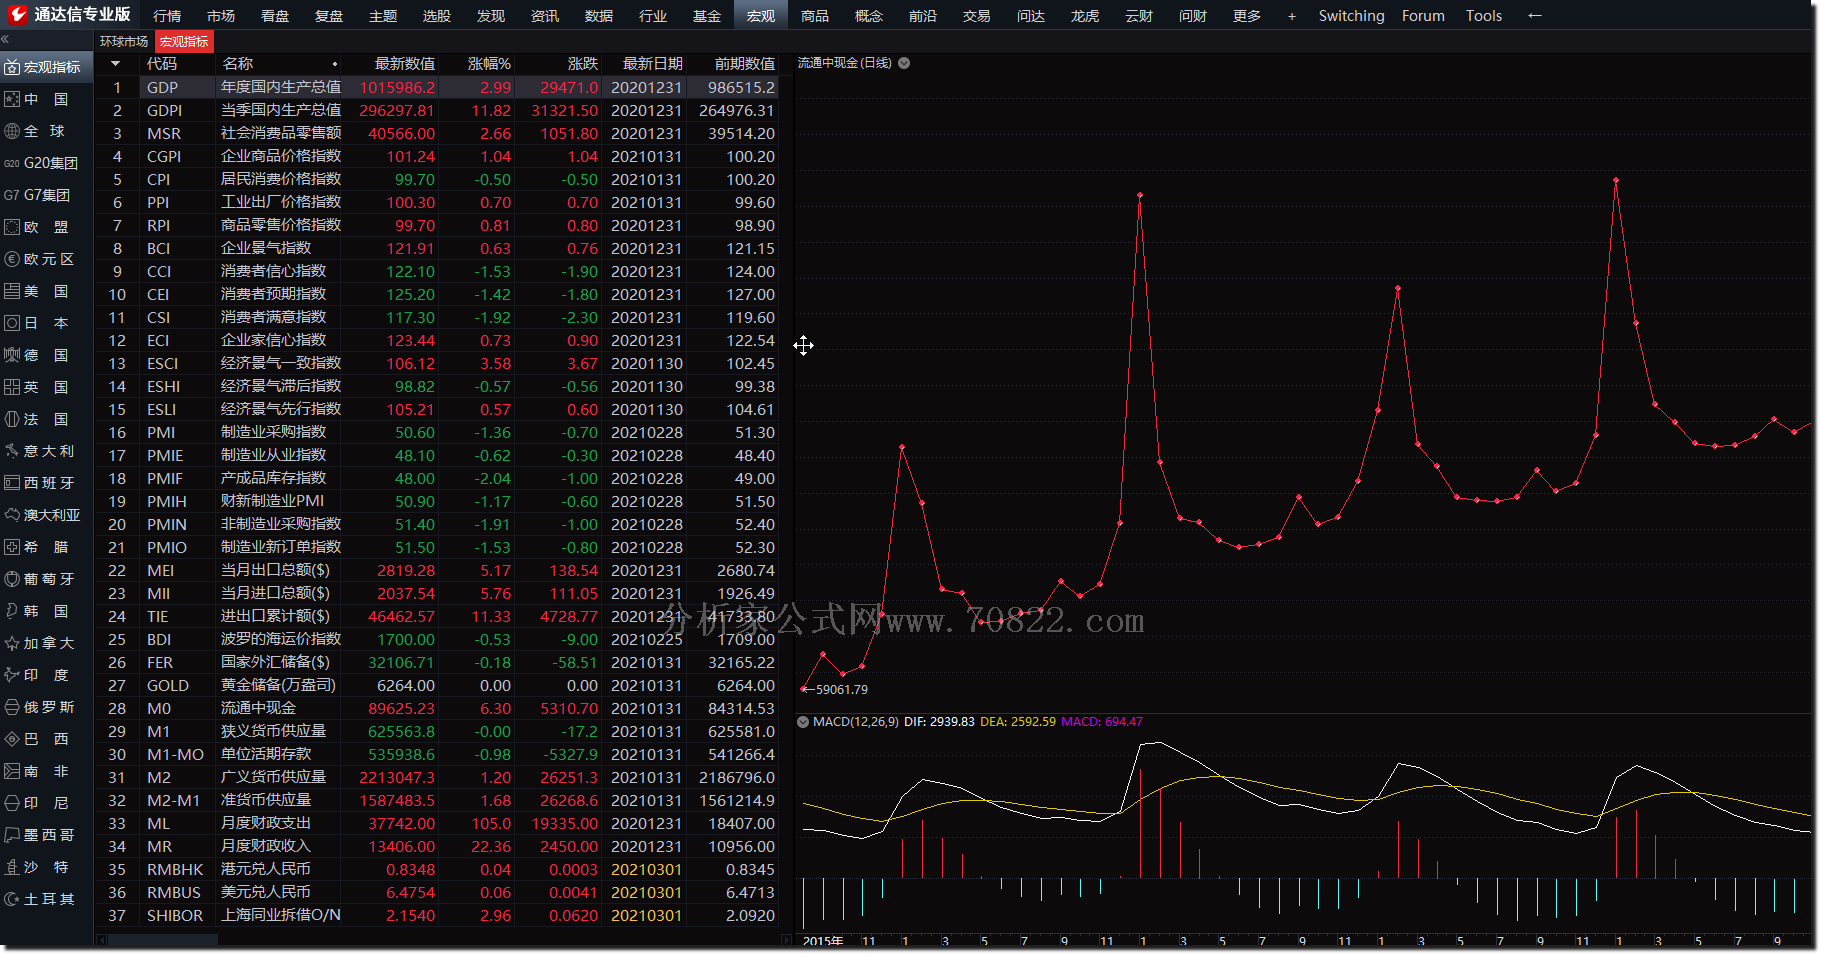Click the 宏观指标 sidebar icon
1821x954 pixels.
point(12,67)
